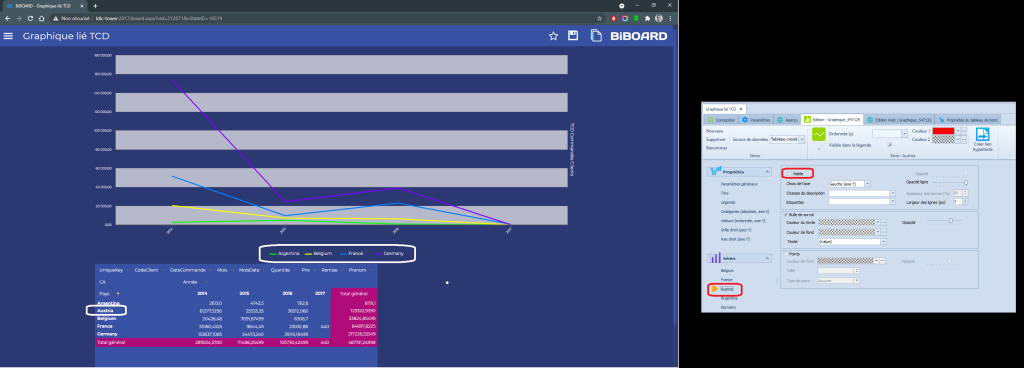
Task: Select the "Légende" properties entry
Action: tap(729, 203)
